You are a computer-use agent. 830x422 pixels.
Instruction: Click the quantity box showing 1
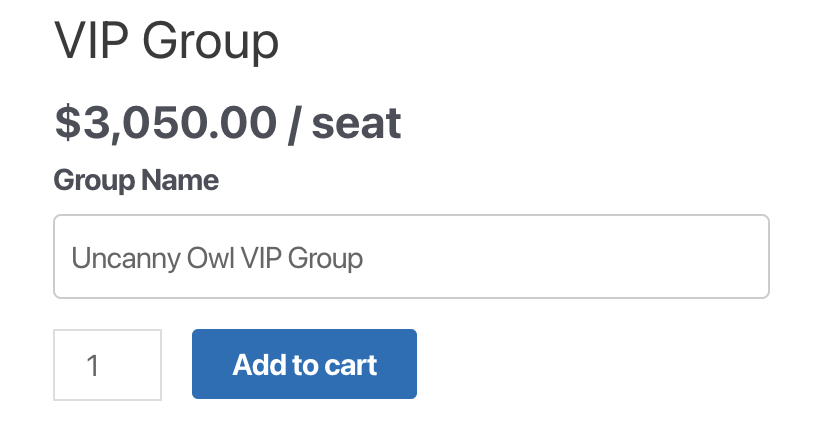point(107,365)
